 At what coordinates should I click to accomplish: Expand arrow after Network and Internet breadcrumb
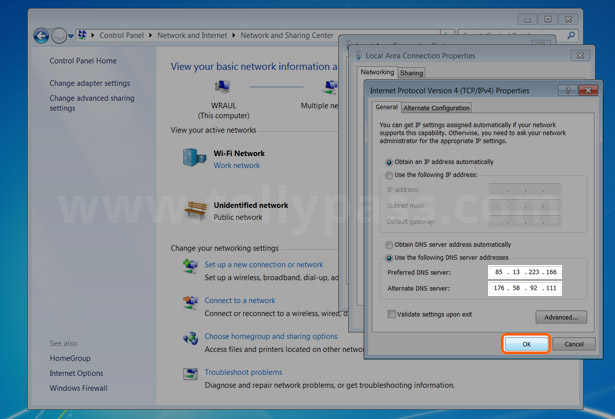[233, 35]
